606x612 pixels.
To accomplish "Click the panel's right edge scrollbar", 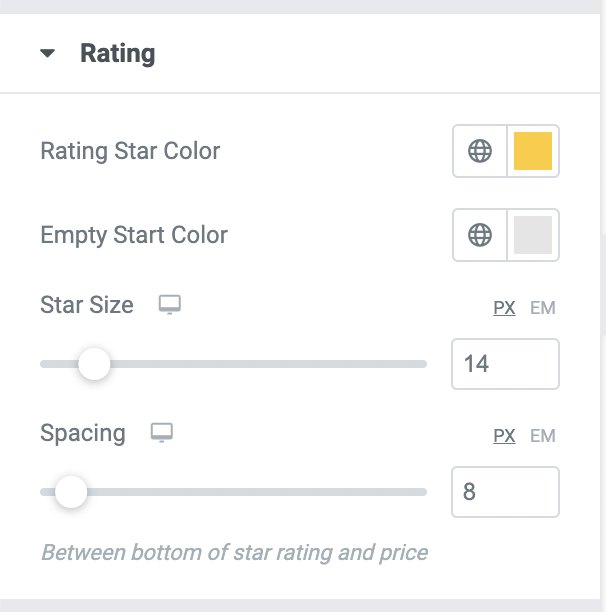I will pyautogui.click(x=603, y=285).
